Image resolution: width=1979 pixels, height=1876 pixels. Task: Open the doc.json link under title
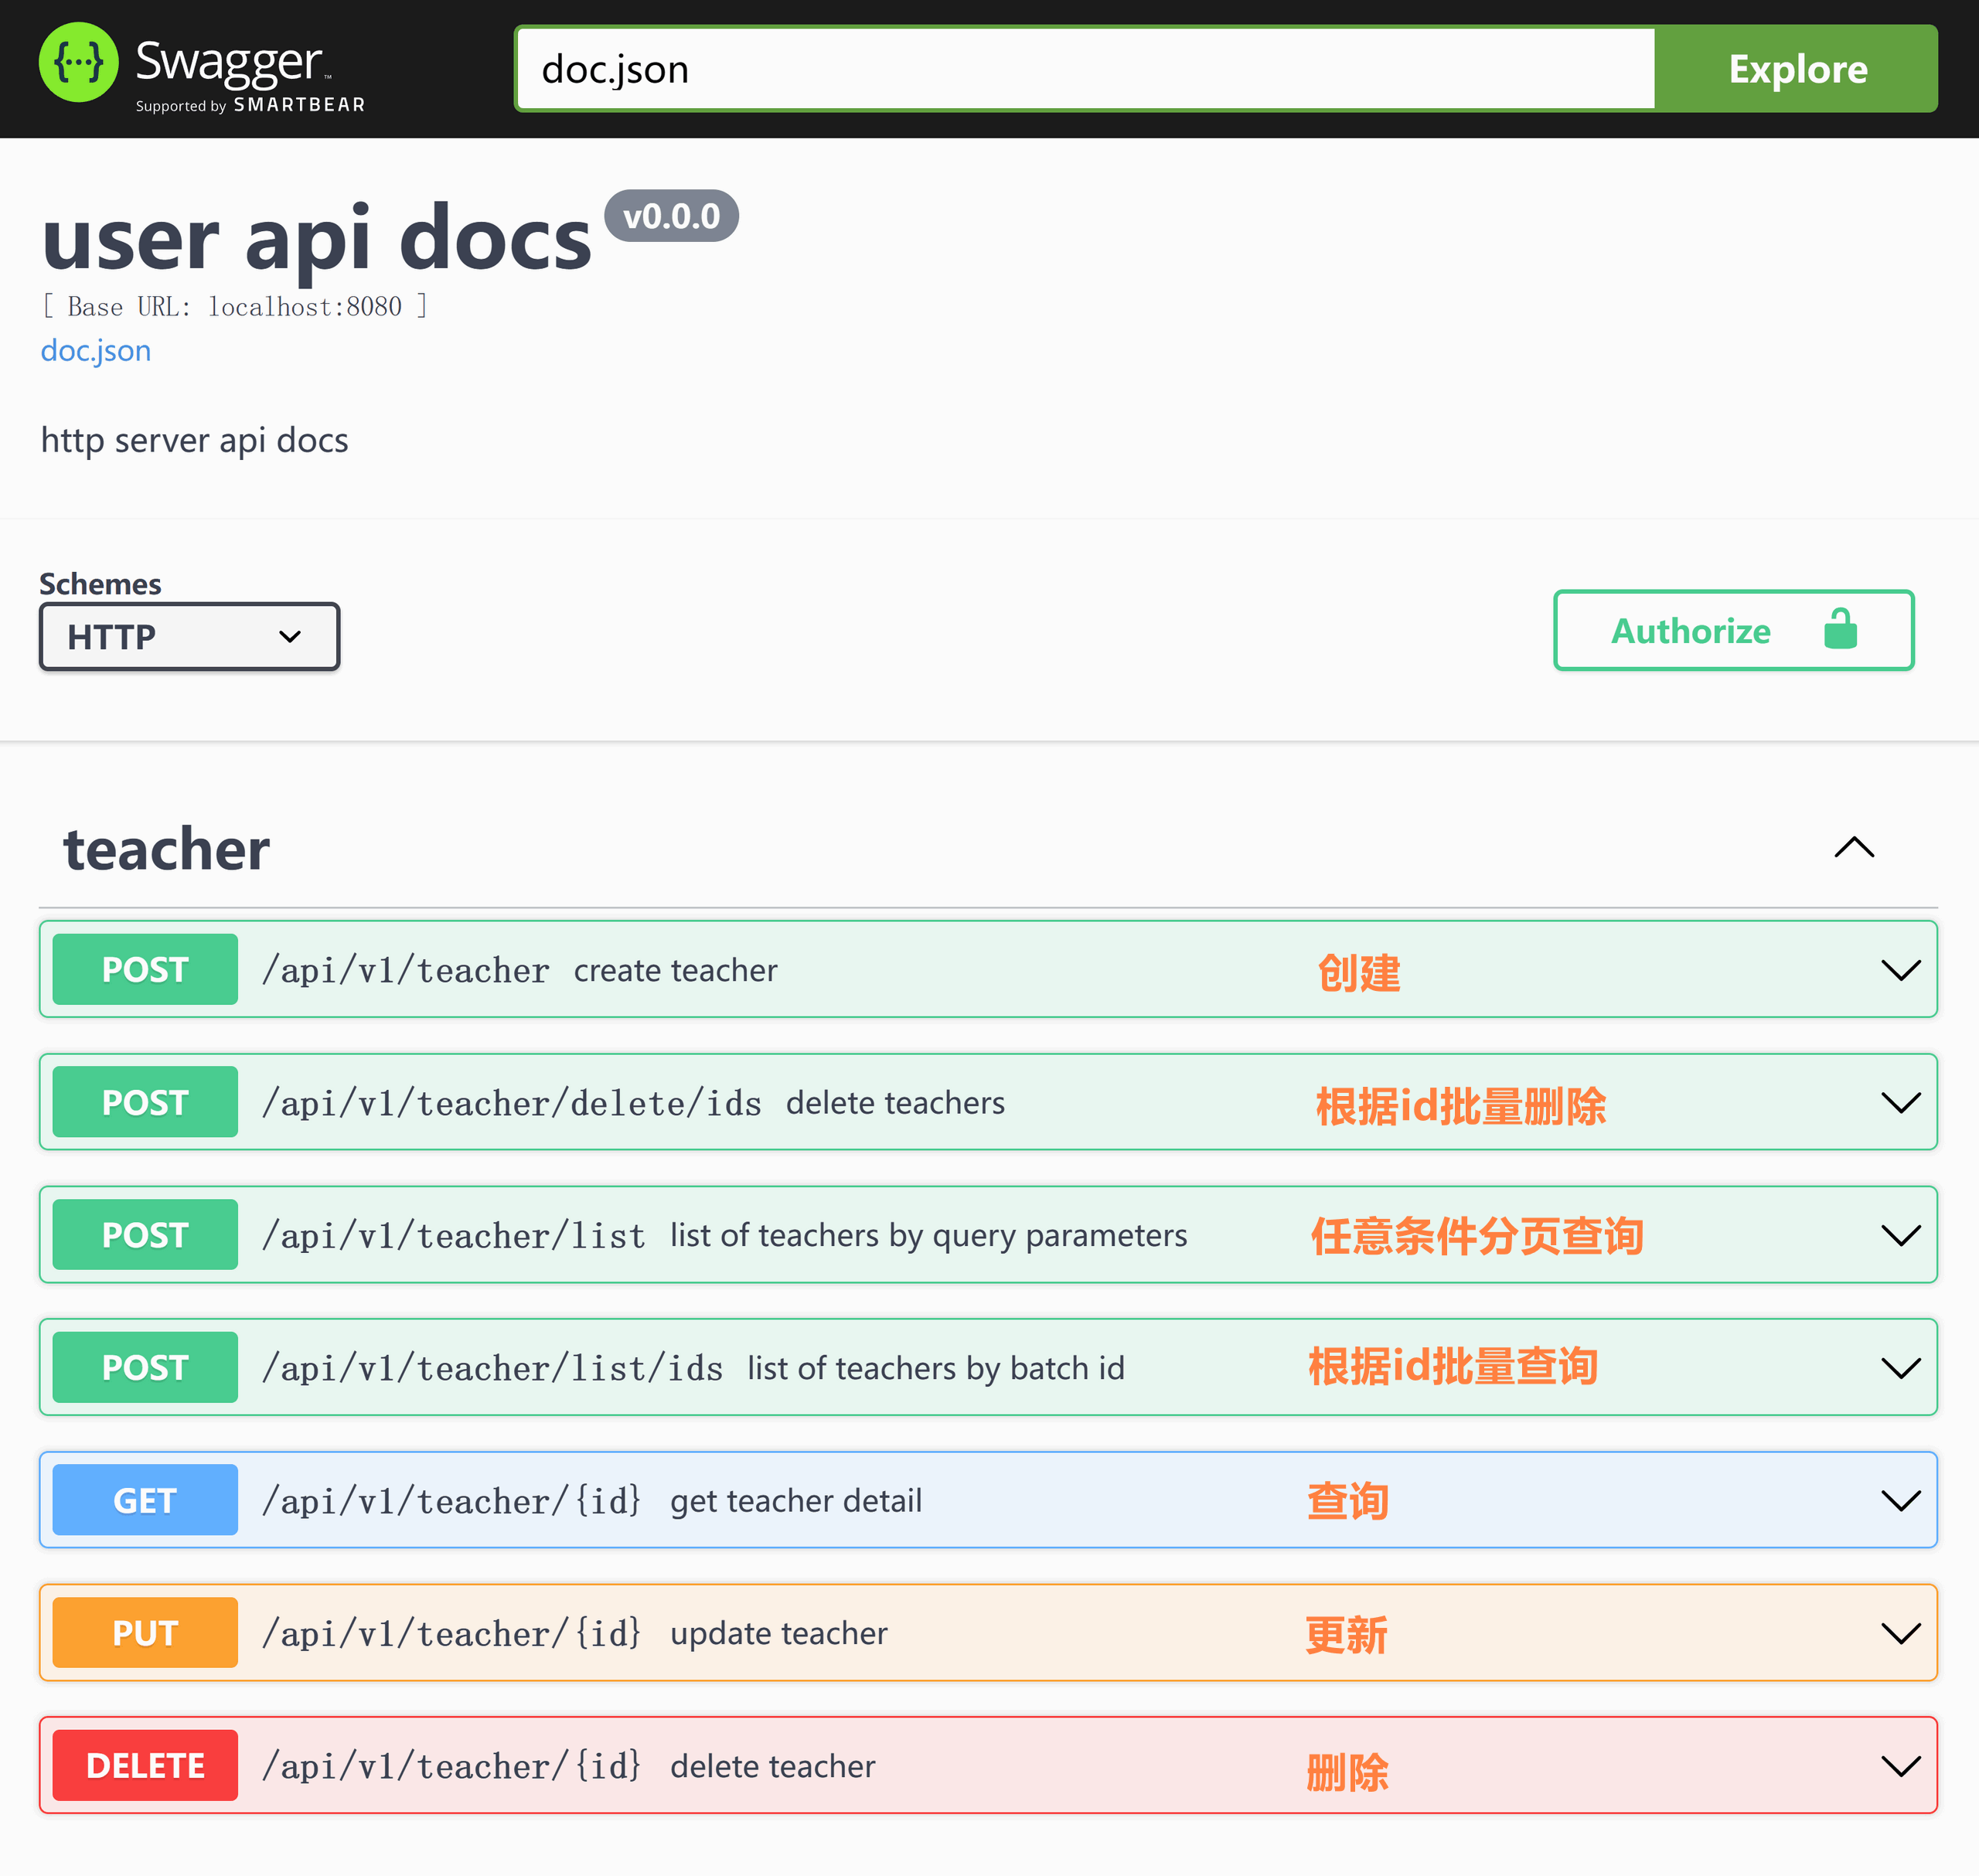[x=96, y=351]
